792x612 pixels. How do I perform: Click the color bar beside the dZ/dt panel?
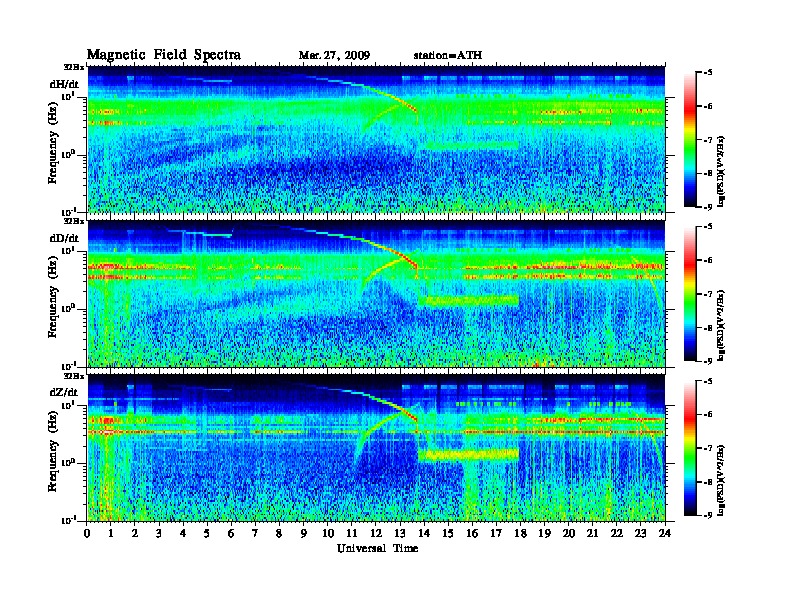tap(690, 448)
